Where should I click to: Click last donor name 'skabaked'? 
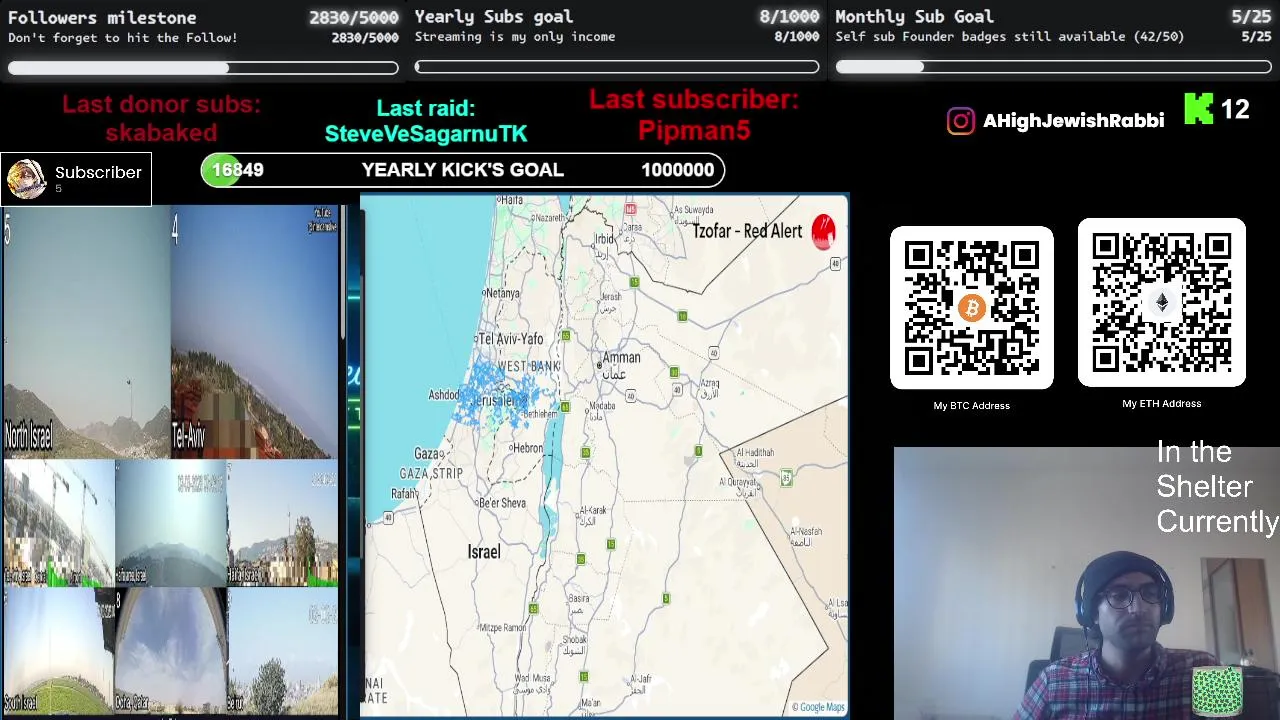[x=161, y=133]
